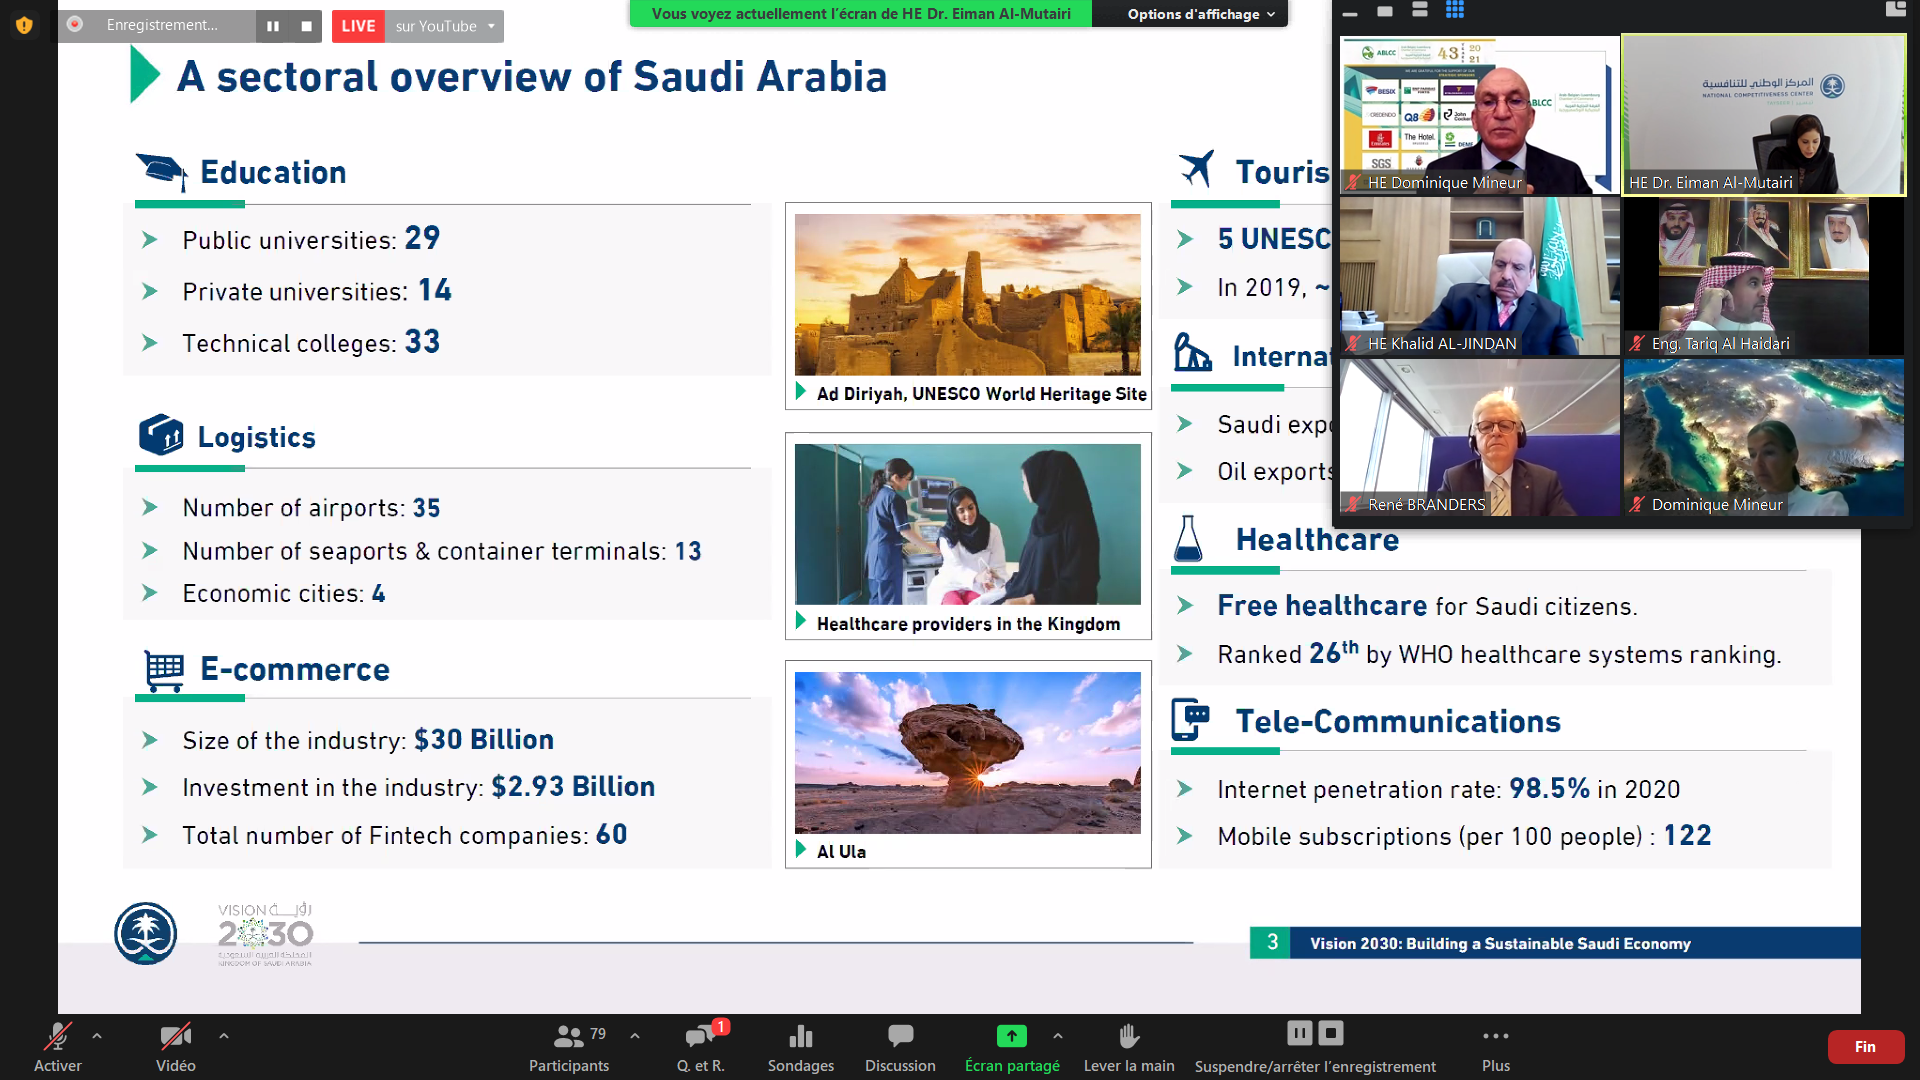Select HE Dr. Eiman Al-Mutairi video thumbnail
This screenshot has height=1080, width=1920.
tap(1763, 115)
